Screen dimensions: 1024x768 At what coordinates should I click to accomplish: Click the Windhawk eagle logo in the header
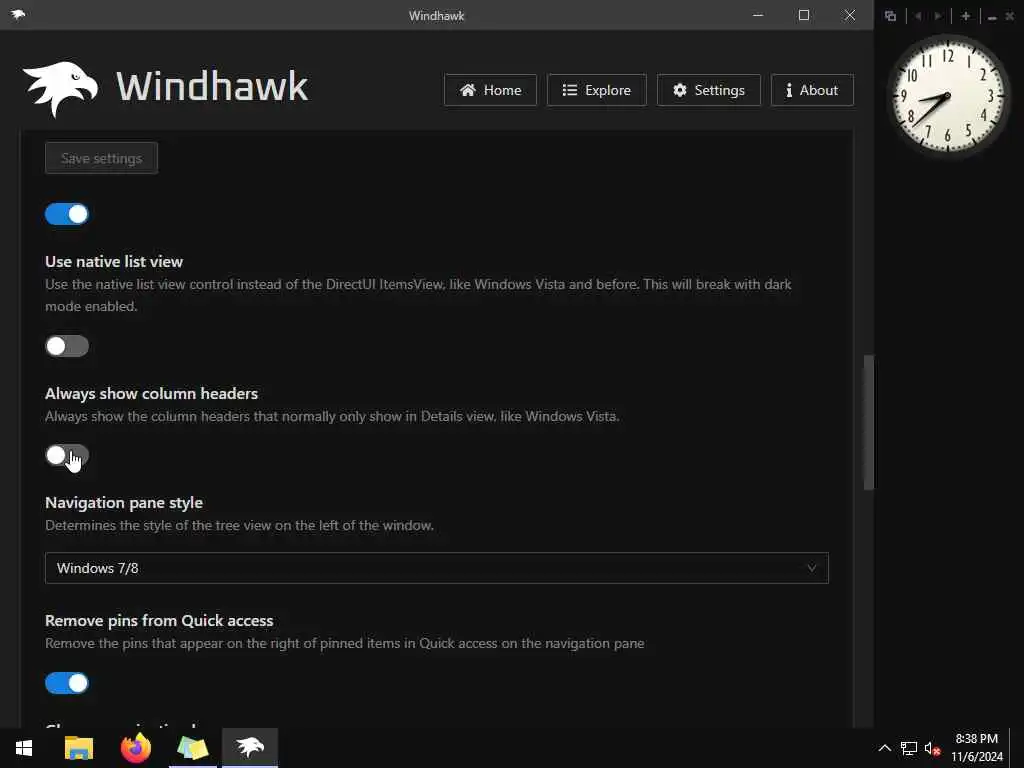60,89
